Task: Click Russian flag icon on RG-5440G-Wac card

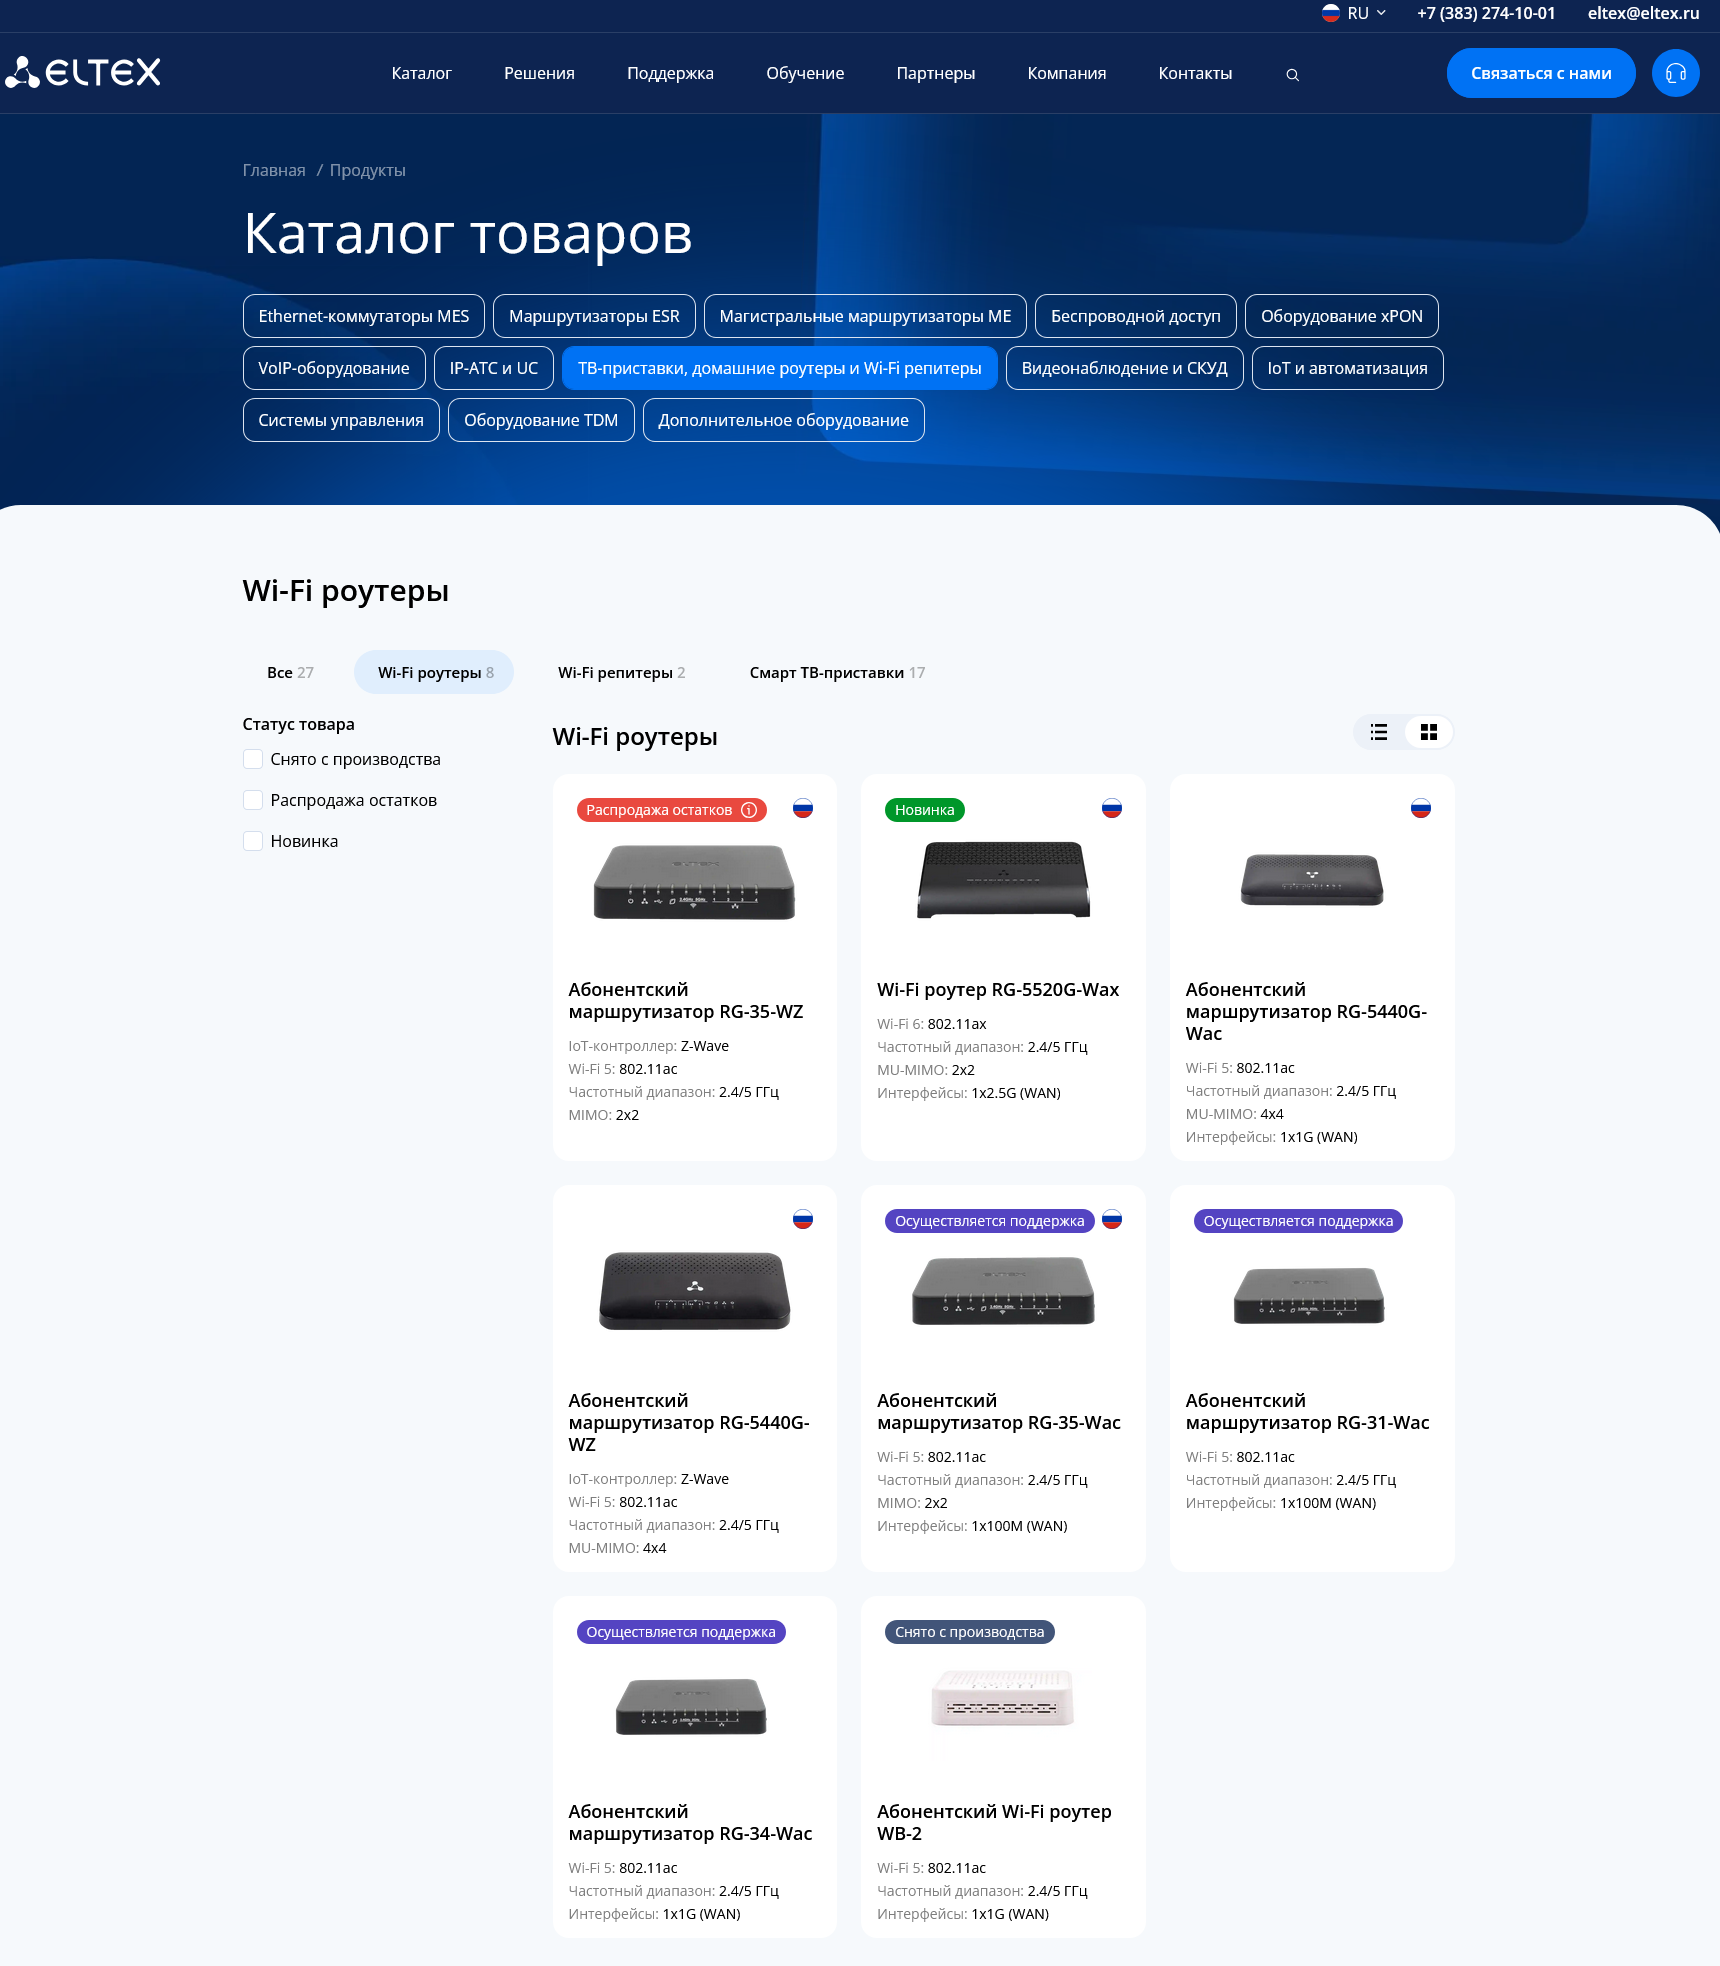Action: [1421, 808]
